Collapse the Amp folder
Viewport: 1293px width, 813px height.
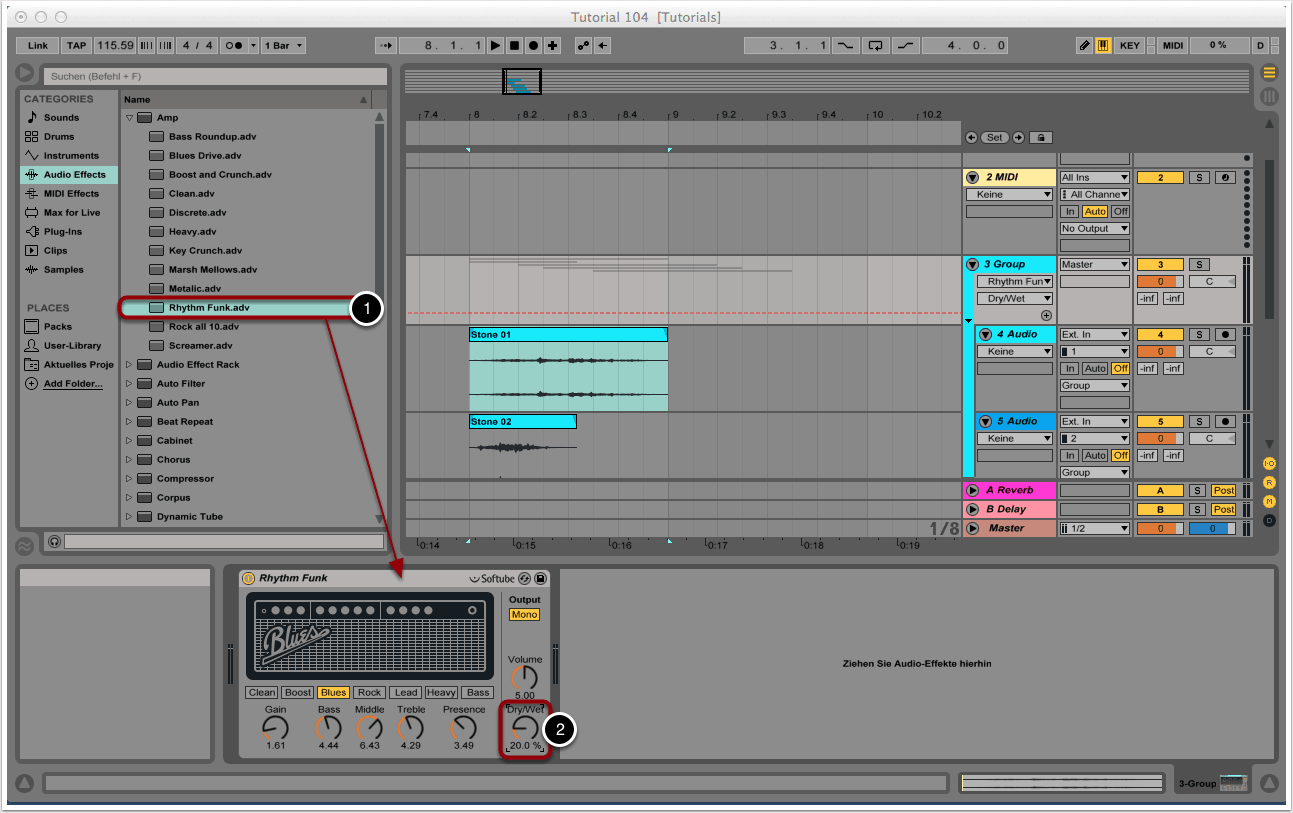129,118
